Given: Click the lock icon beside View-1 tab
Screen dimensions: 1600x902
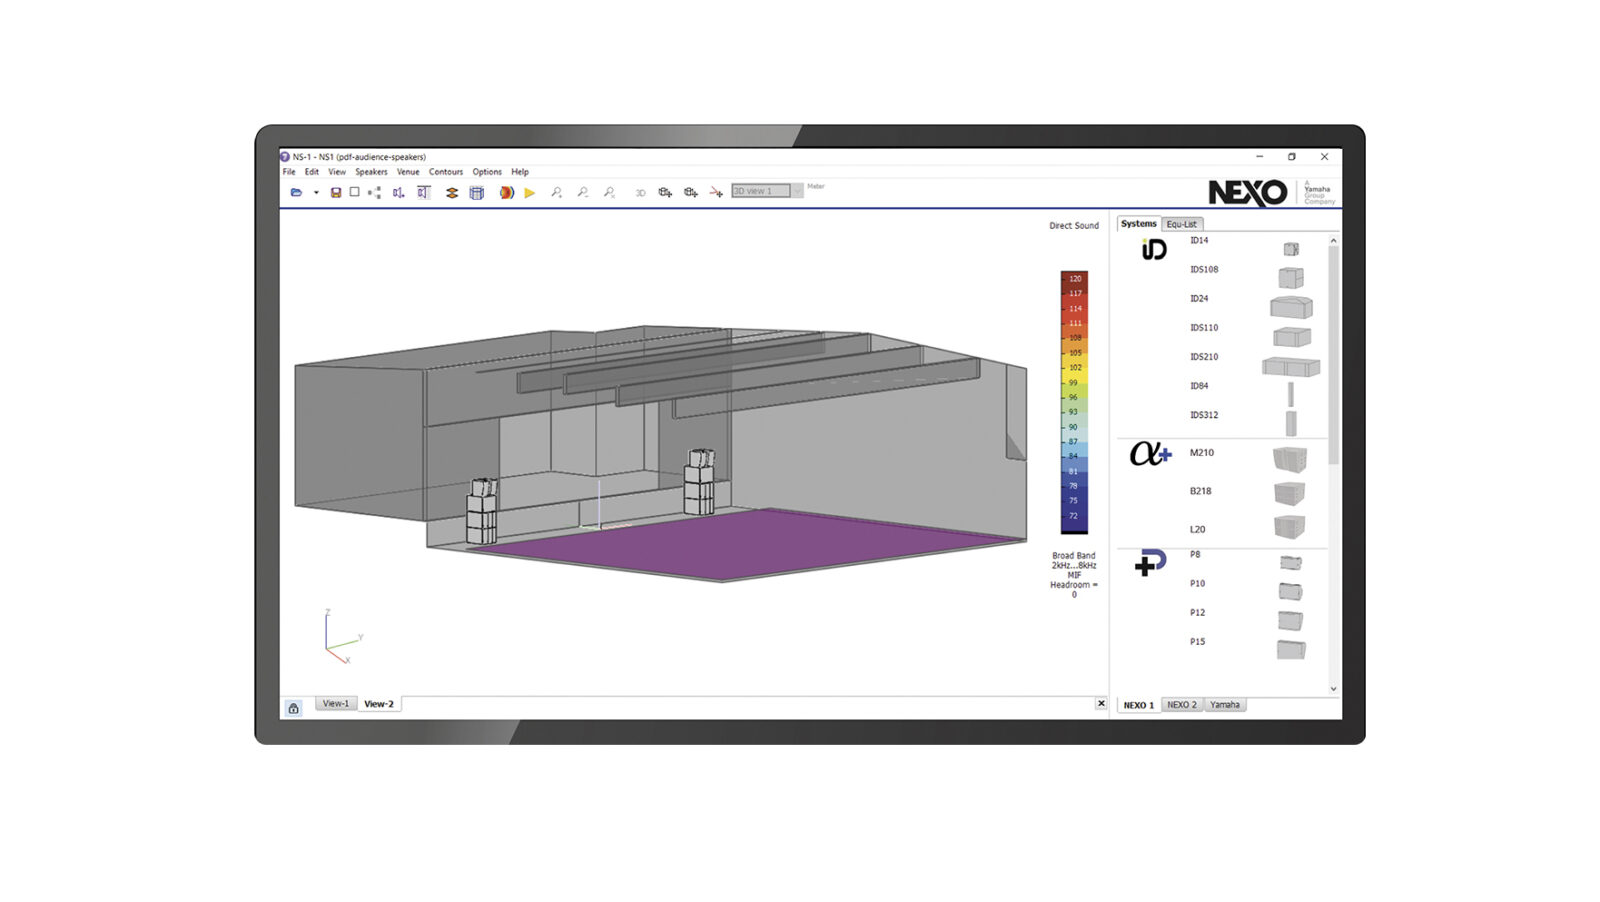Looking at the screenshot, I should (x=293, y=708).
